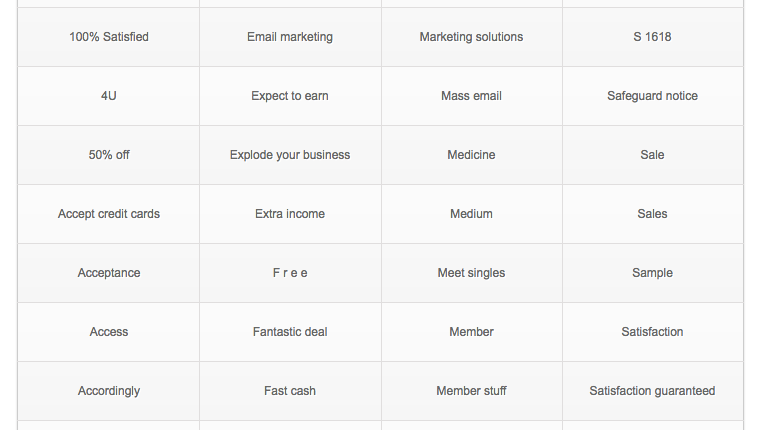The image size is (769, 430).
Task: Select the spaced 'F r e e' cell
Action: tap(290, 273)
